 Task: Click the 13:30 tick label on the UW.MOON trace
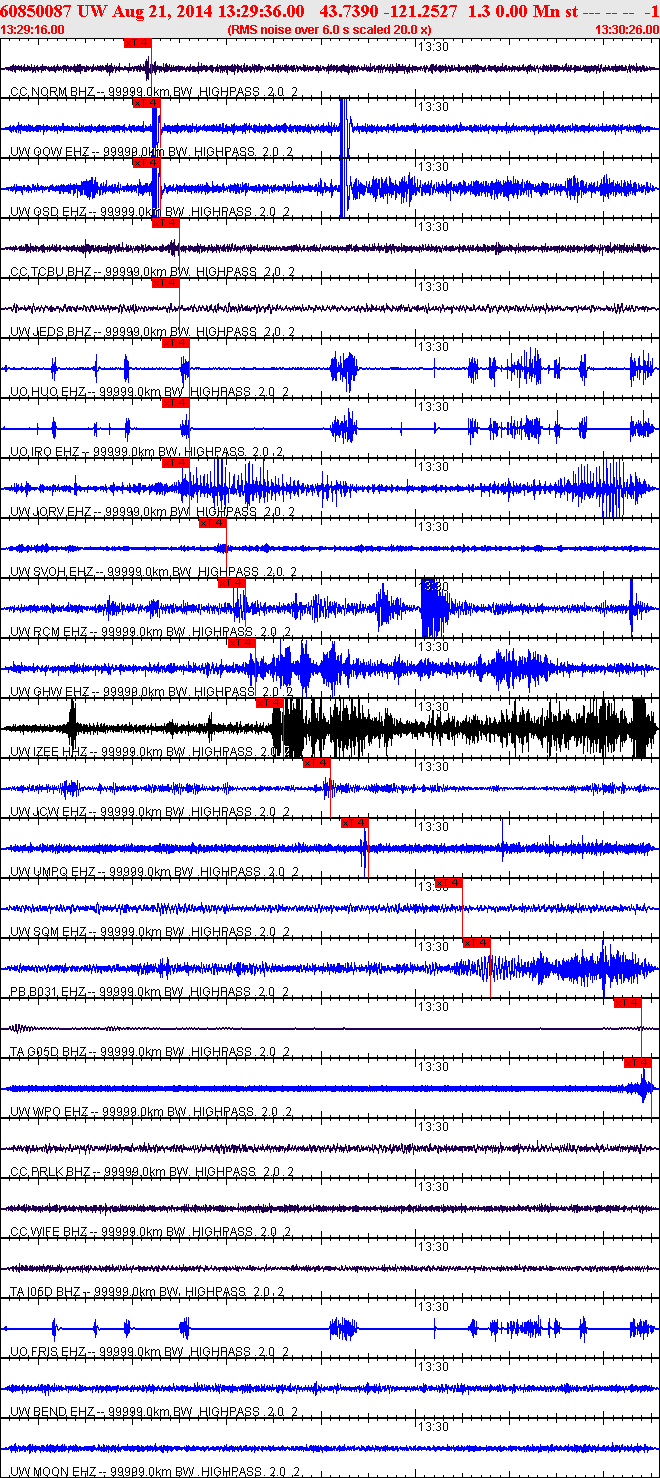(x=433, y=1427)
